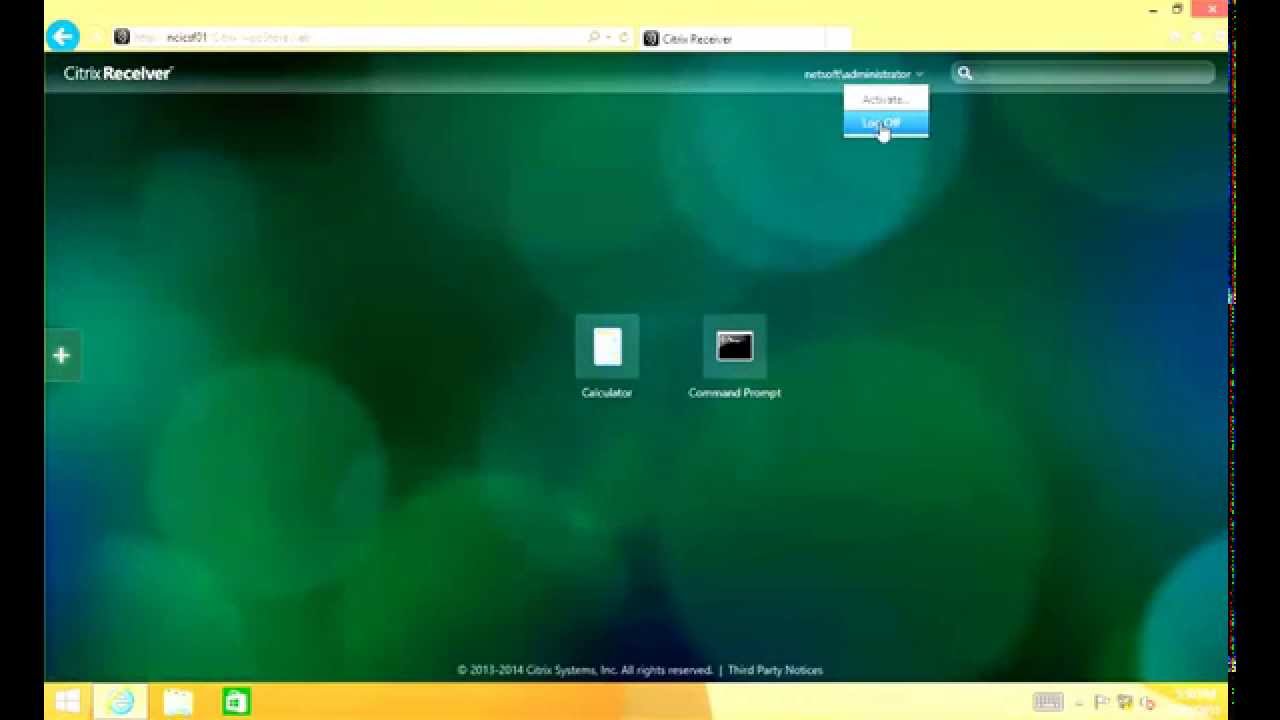
Task: Restore down the browser window
Action: pyautogui.click(x=1177, y=9)
